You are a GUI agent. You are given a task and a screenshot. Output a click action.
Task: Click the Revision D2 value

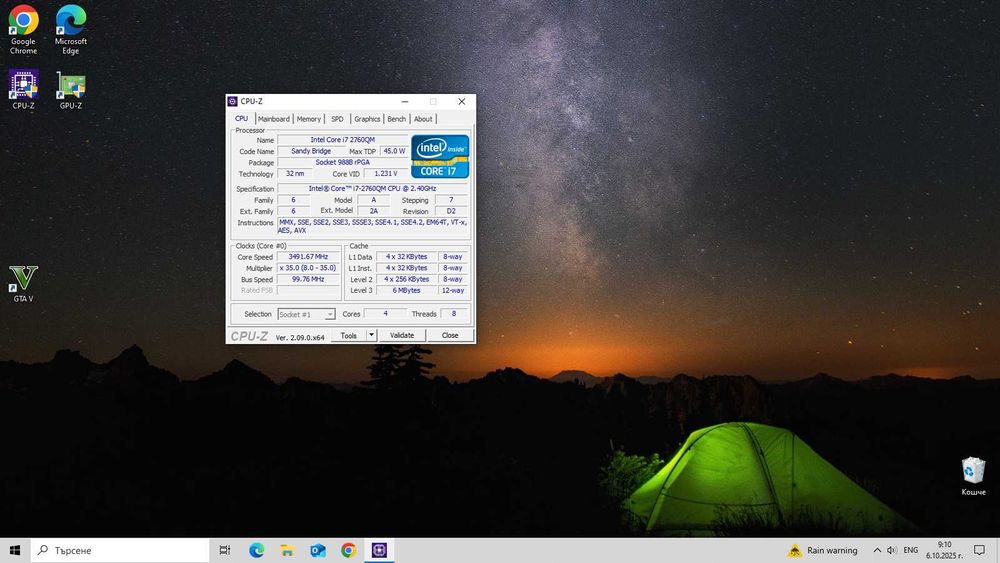coord(451,211)
